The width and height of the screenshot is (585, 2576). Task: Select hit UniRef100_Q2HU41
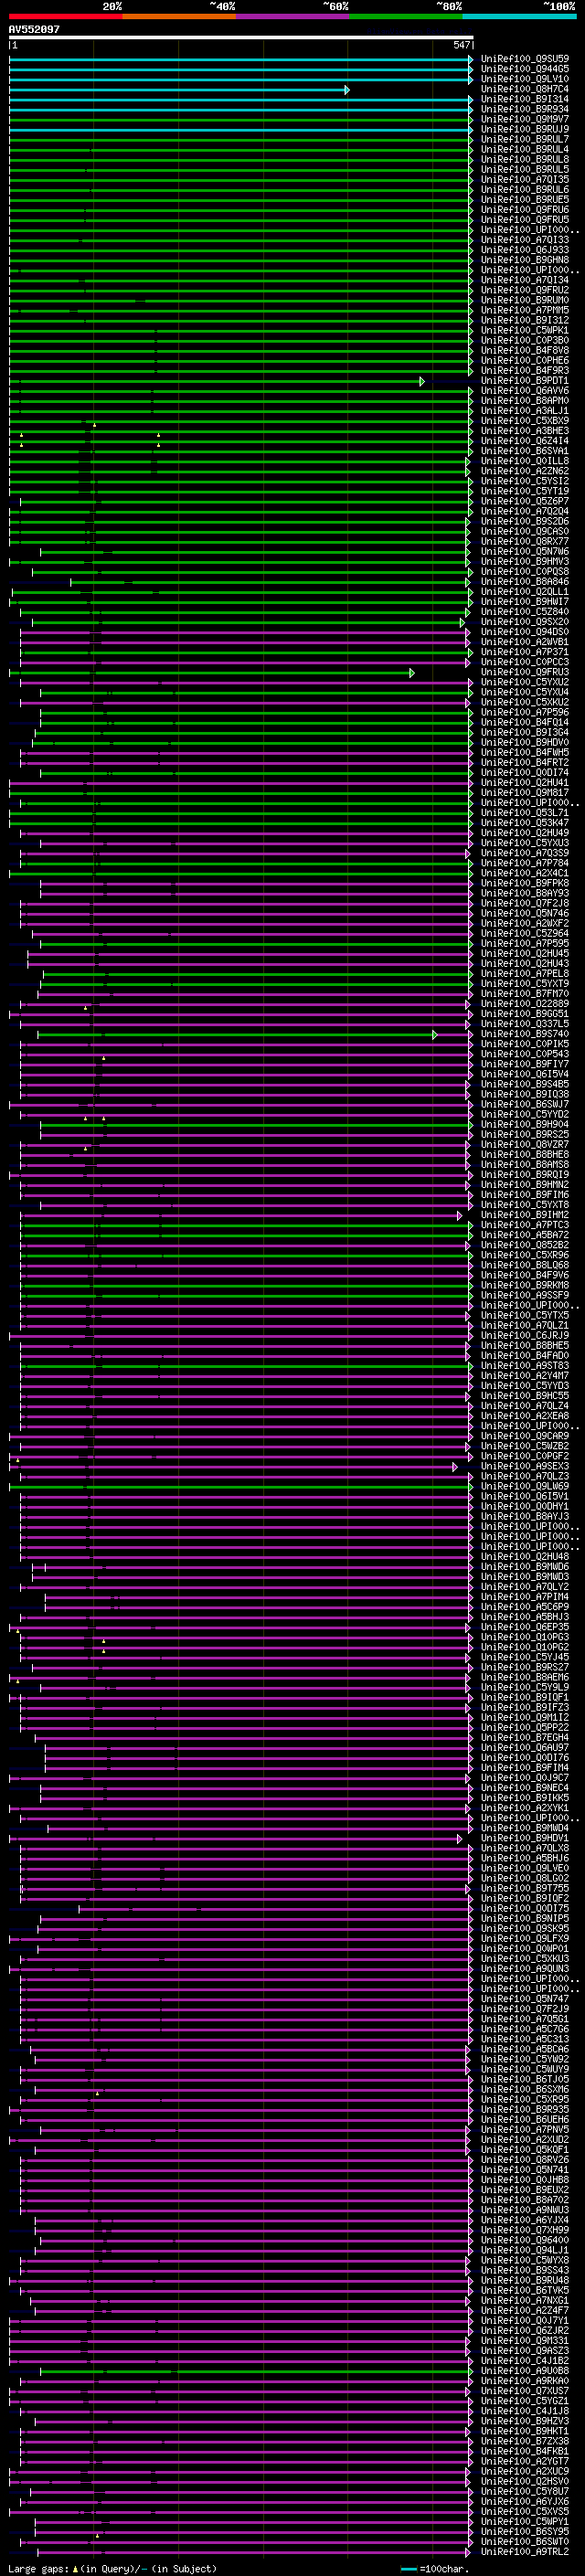pos(525,783)
